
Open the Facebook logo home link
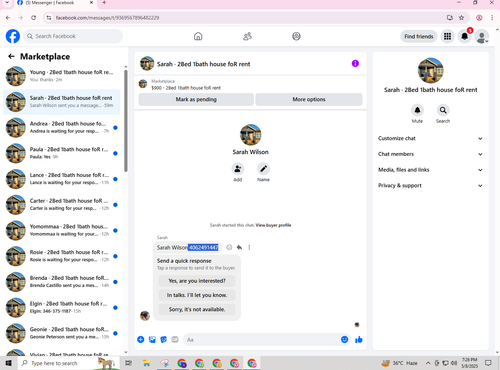13,36
